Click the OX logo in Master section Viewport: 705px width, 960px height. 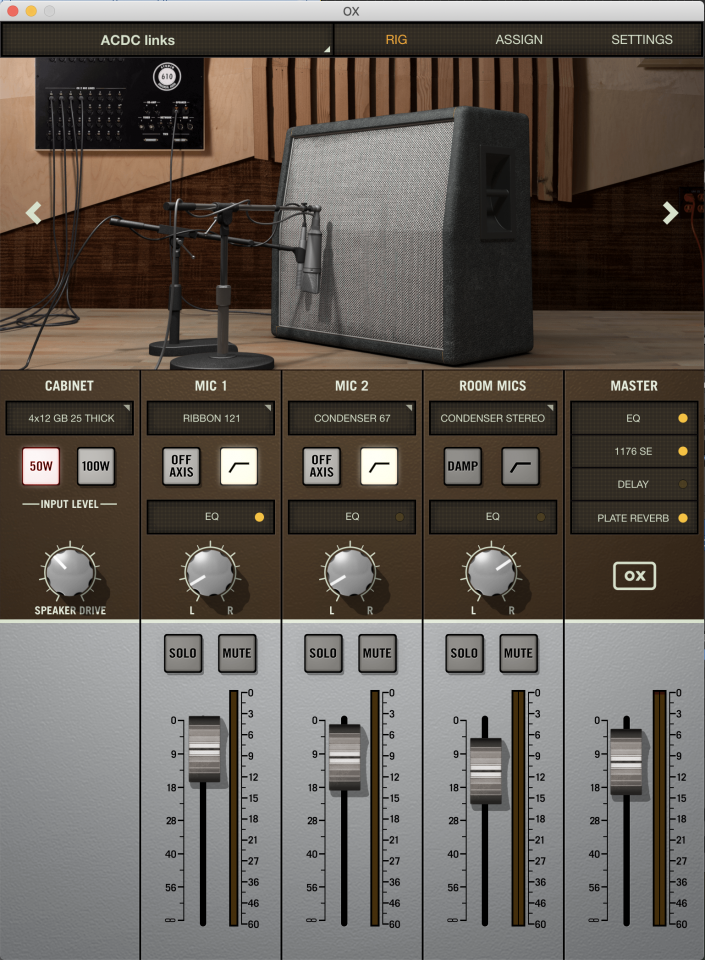634,576
